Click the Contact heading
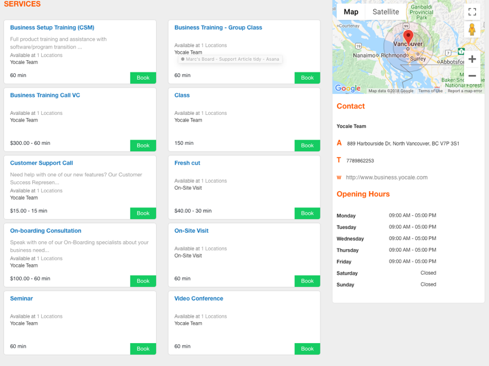489x366 pixels. pos(351,106)
